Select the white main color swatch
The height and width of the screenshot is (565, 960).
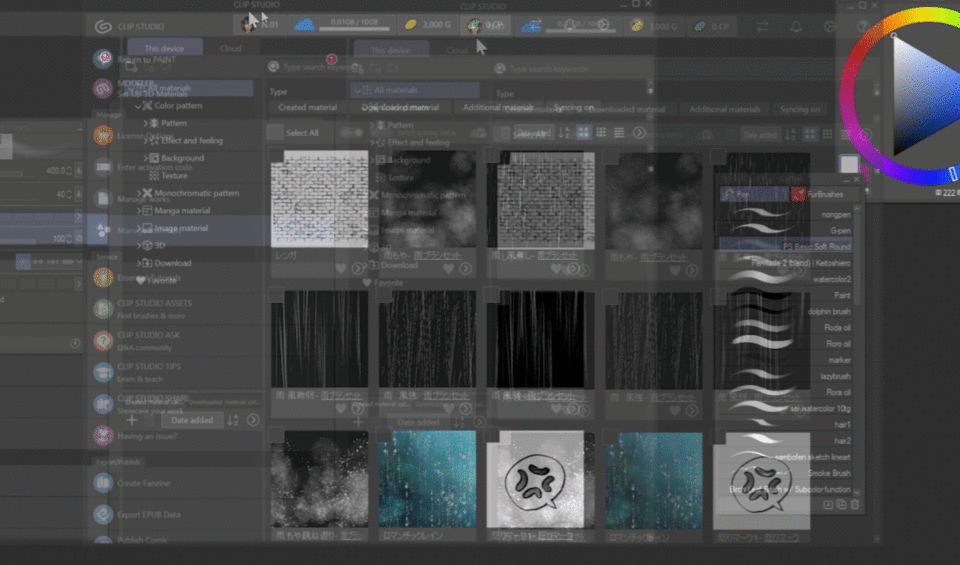[849, 164]
